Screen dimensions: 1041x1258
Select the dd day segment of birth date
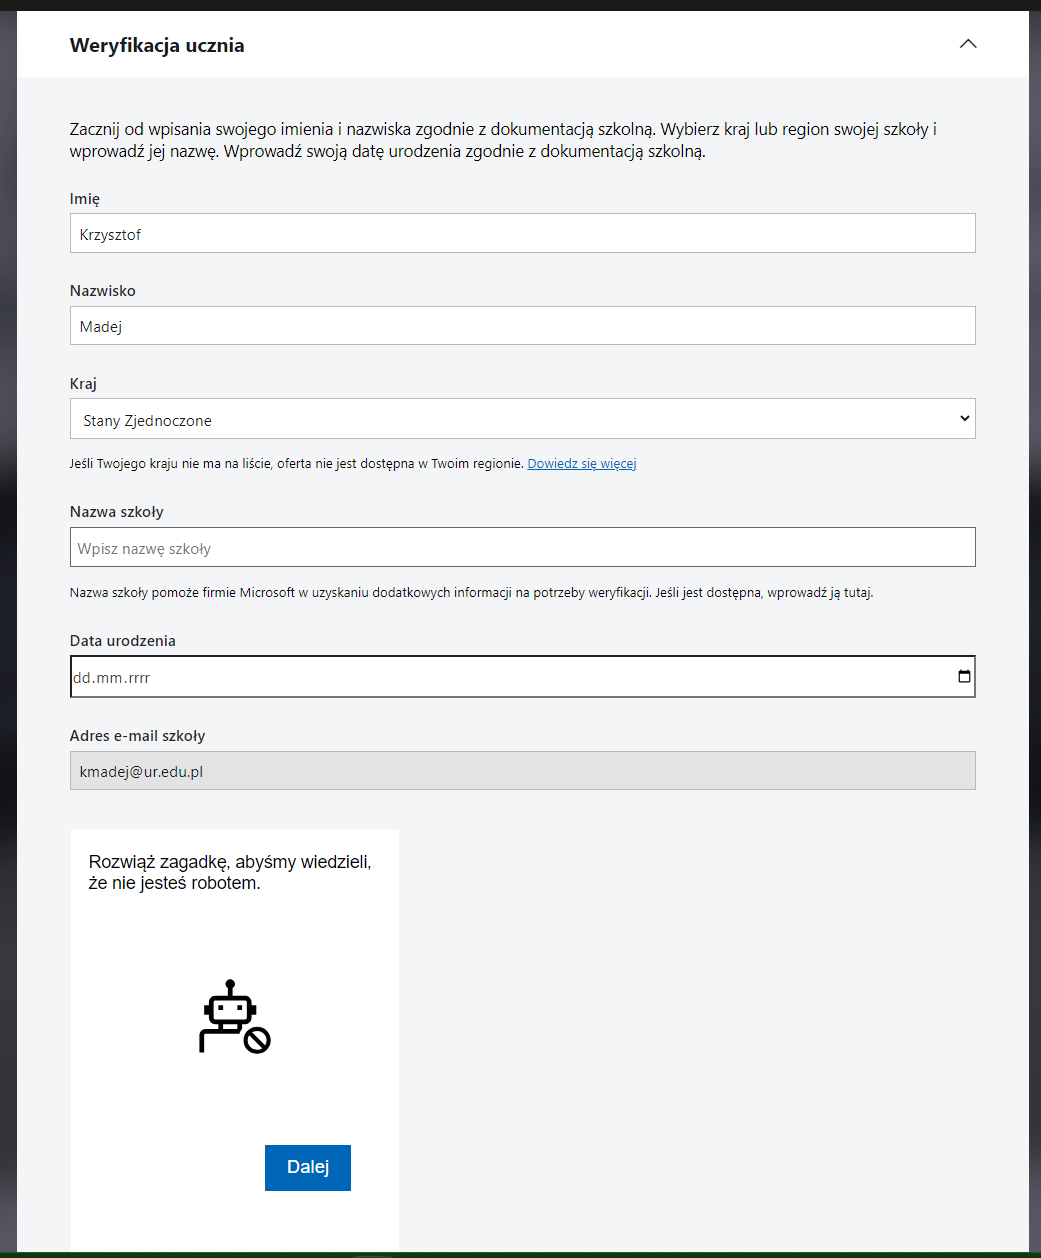click(x=81, y=678)
